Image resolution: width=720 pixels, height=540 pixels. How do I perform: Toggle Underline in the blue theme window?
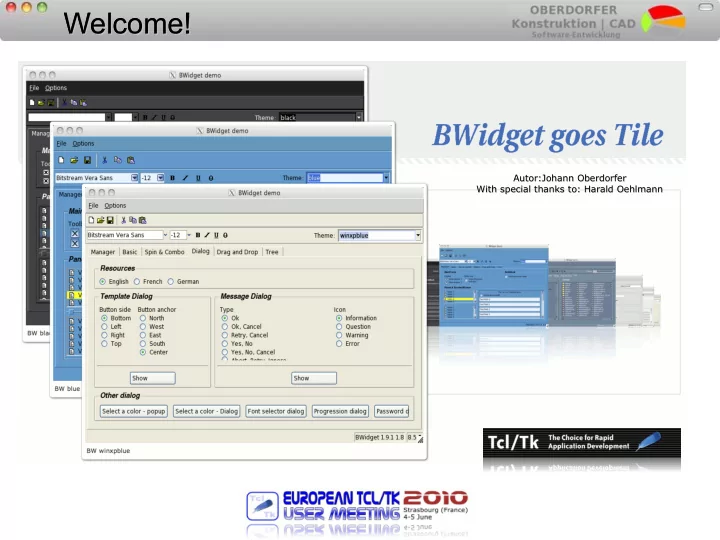[x=198, y=178]
